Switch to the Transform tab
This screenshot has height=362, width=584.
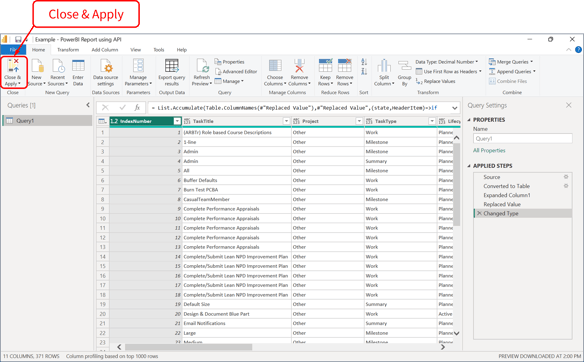click(x=68, y=50)
